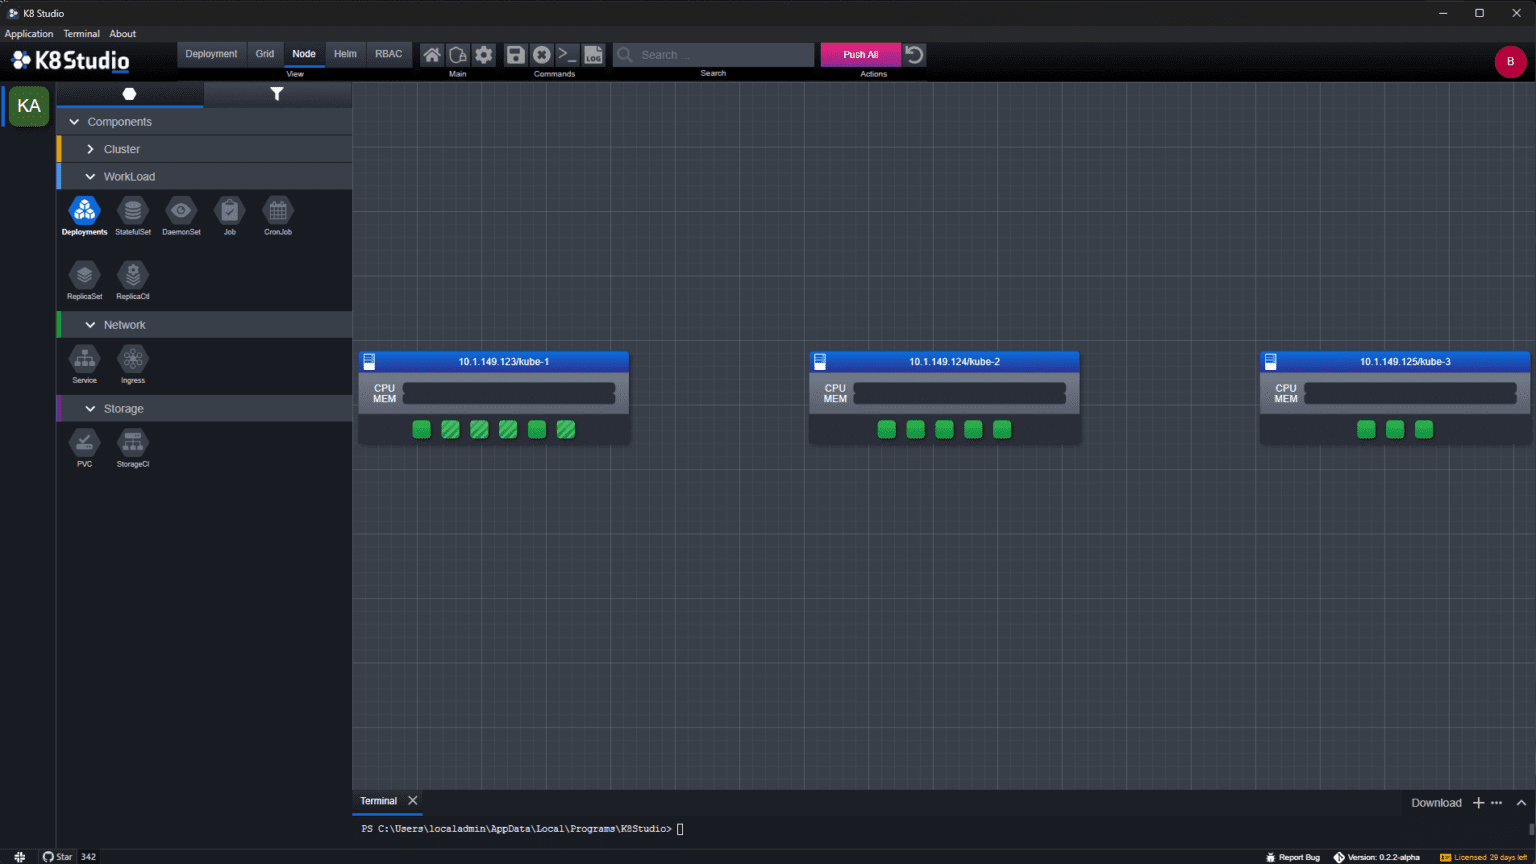Select the CronJob workload icon
The image size is (1536, 864).
click(277, 210)
